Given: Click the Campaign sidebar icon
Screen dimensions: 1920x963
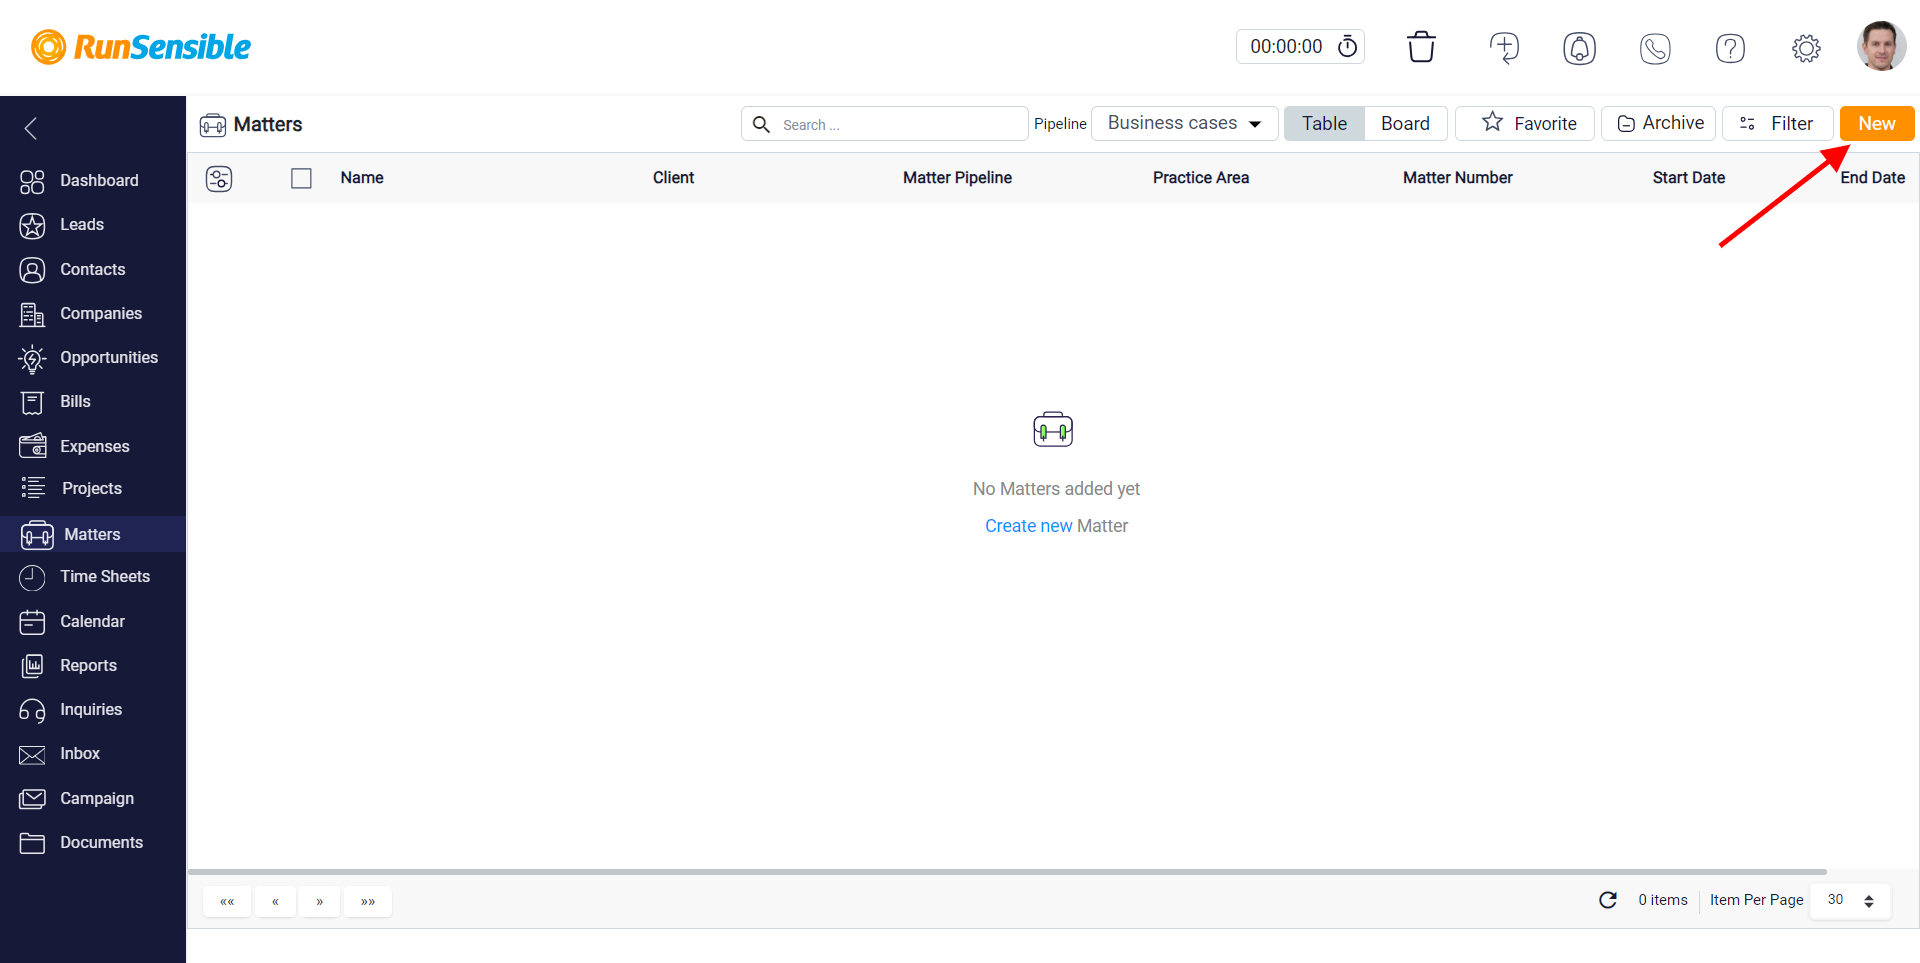Looking at the screenshot, I should click(x=32, y=798).
